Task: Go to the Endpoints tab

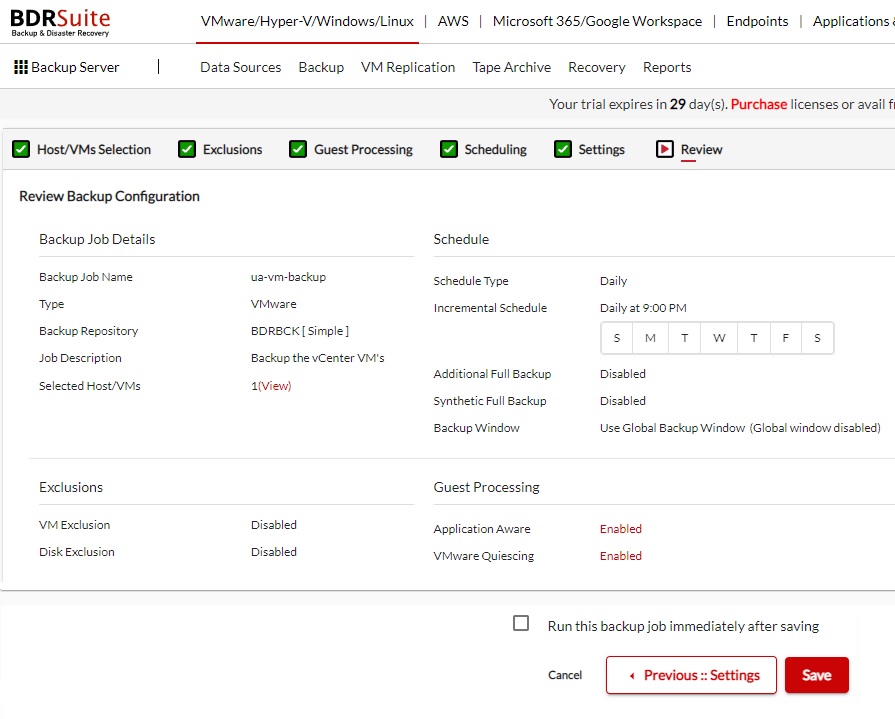Action: [757, 22]
